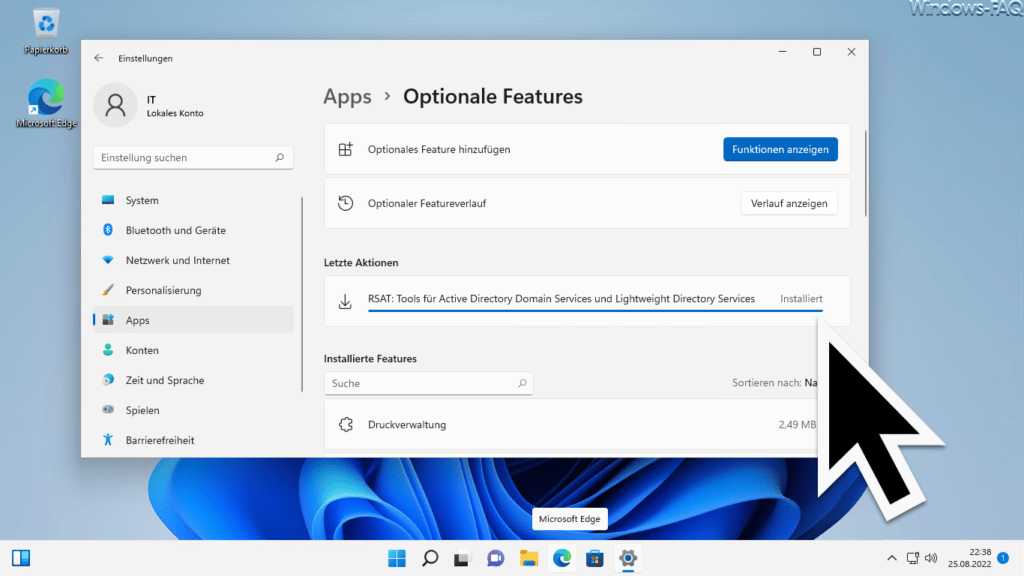The height and width of the screenshot is (576, 1024).
Task: Navigate to "Apps" via the breadcrumb
Action: coord(347,96)
